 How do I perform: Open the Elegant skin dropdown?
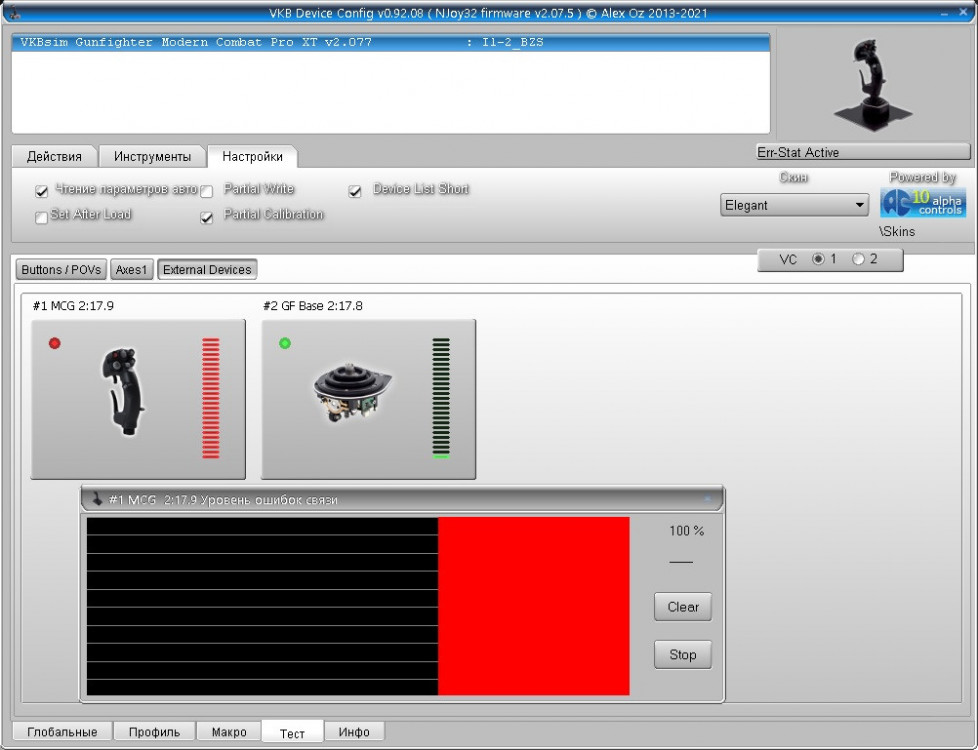(794, 205)
